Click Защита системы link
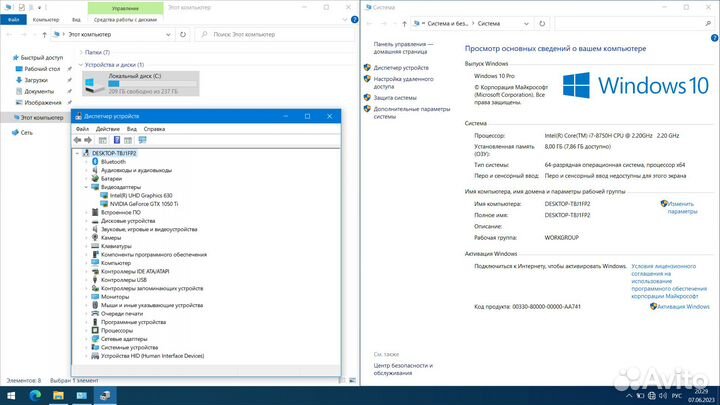 [395, 98]
